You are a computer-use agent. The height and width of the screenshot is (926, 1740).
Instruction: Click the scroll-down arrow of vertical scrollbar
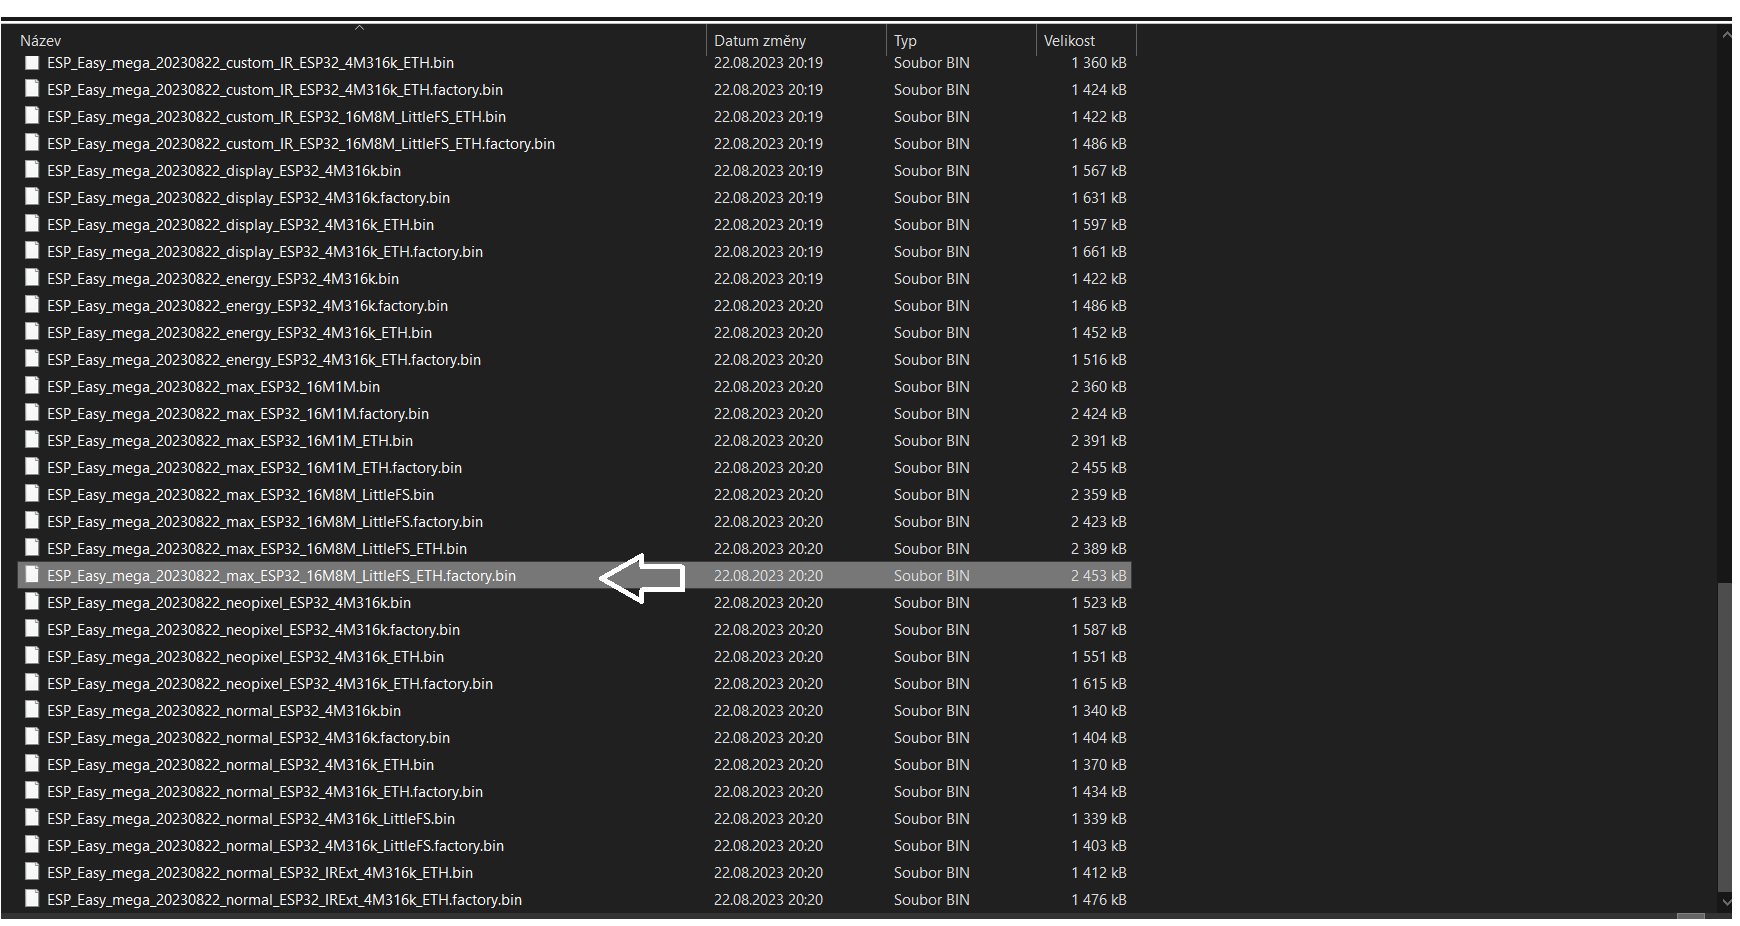[x=1726, y=901]
